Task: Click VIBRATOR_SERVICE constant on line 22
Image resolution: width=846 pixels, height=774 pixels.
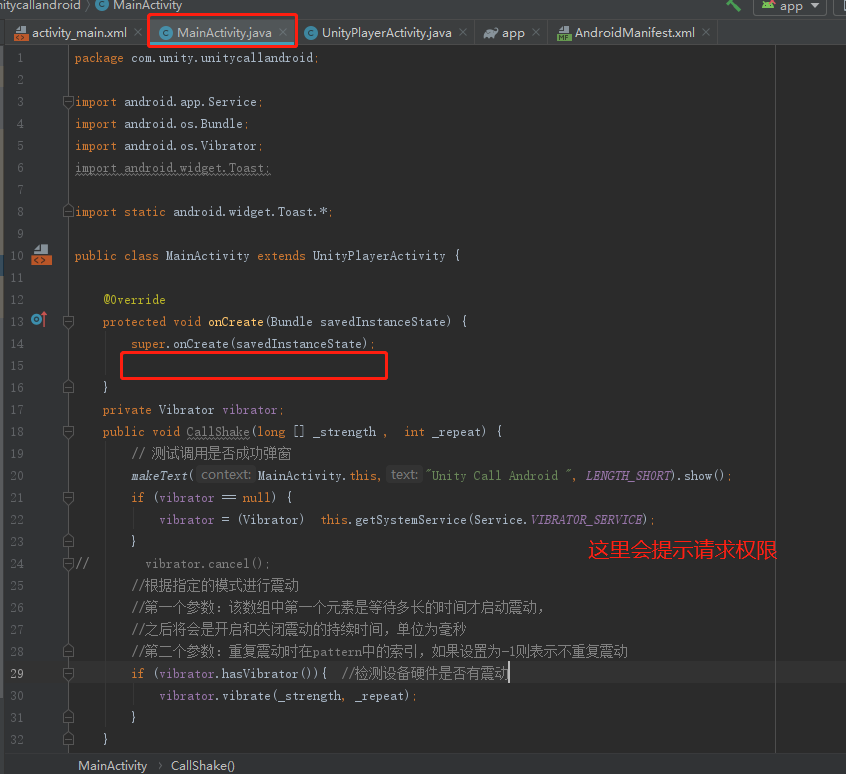Action: (586, 519)
